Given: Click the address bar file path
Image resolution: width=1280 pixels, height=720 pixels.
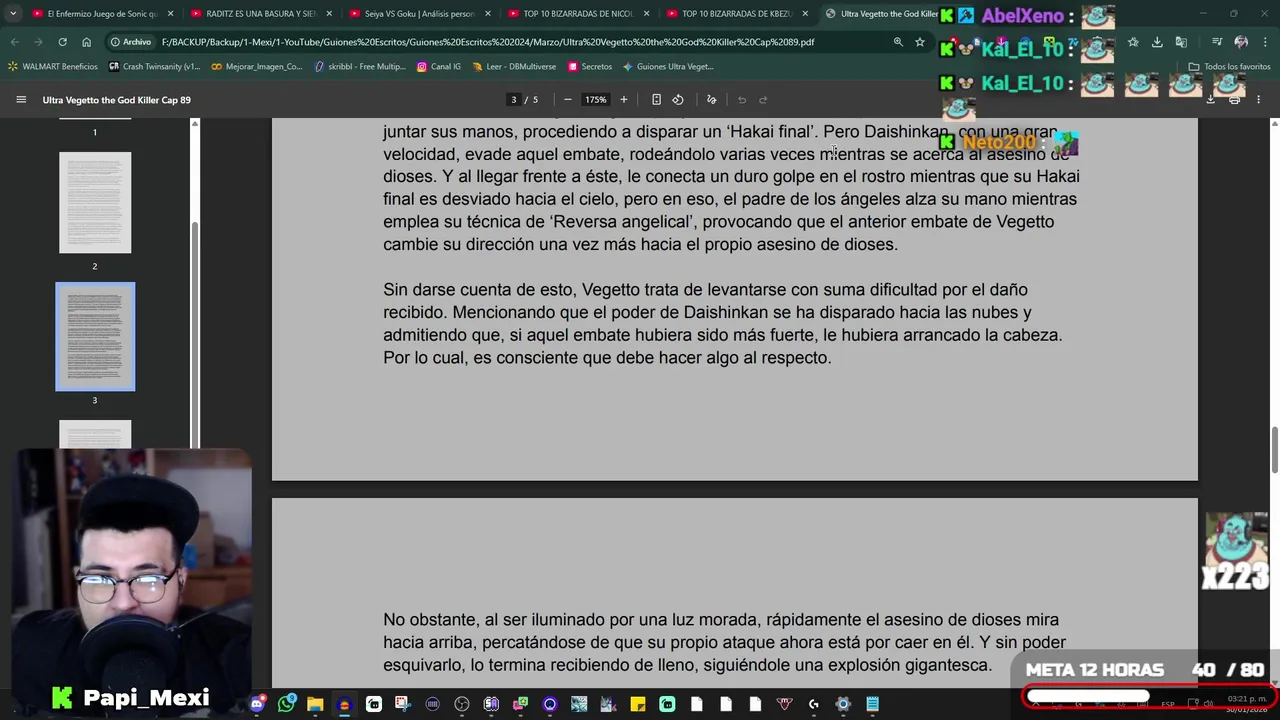Looking at the screenshot, I should tap(488, 42).
